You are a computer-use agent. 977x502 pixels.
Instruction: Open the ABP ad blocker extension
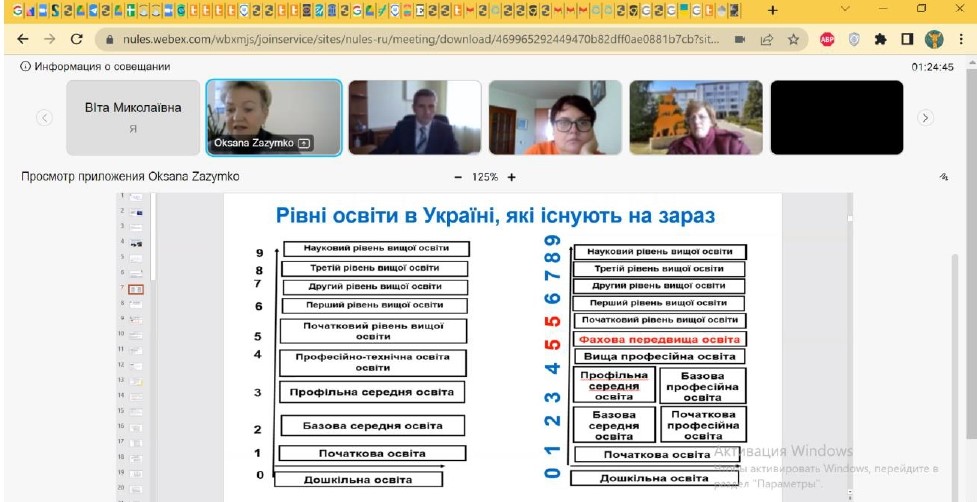click(x=827, y=39)
